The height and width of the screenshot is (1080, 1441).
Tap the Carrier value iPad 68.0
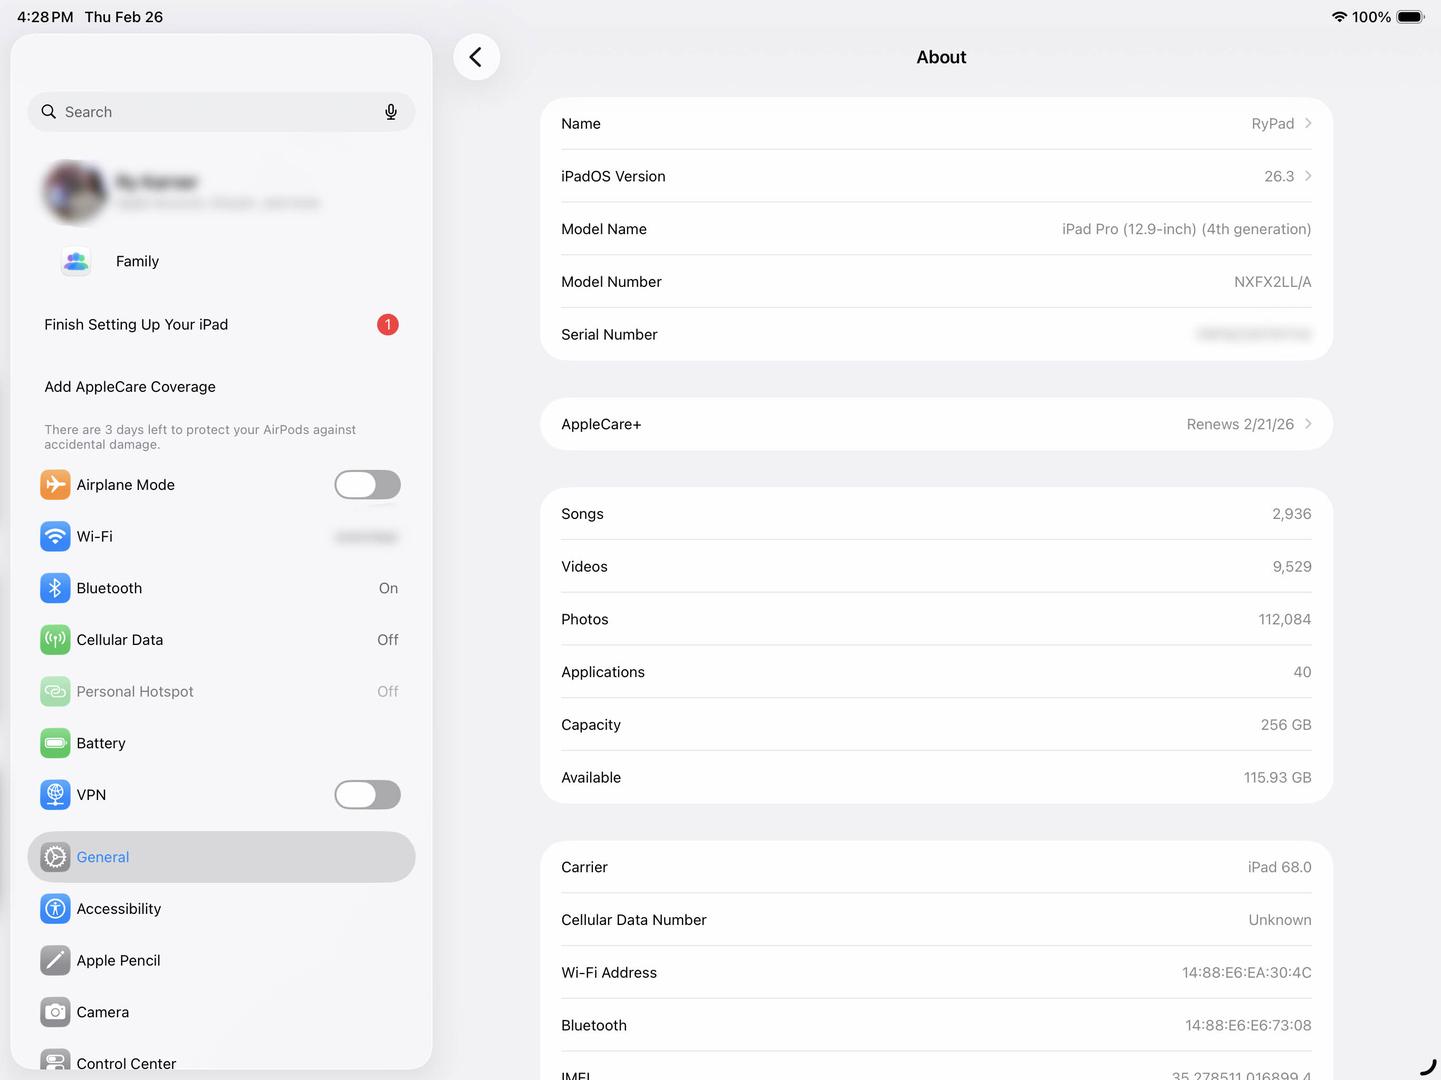click(1280, 867)
